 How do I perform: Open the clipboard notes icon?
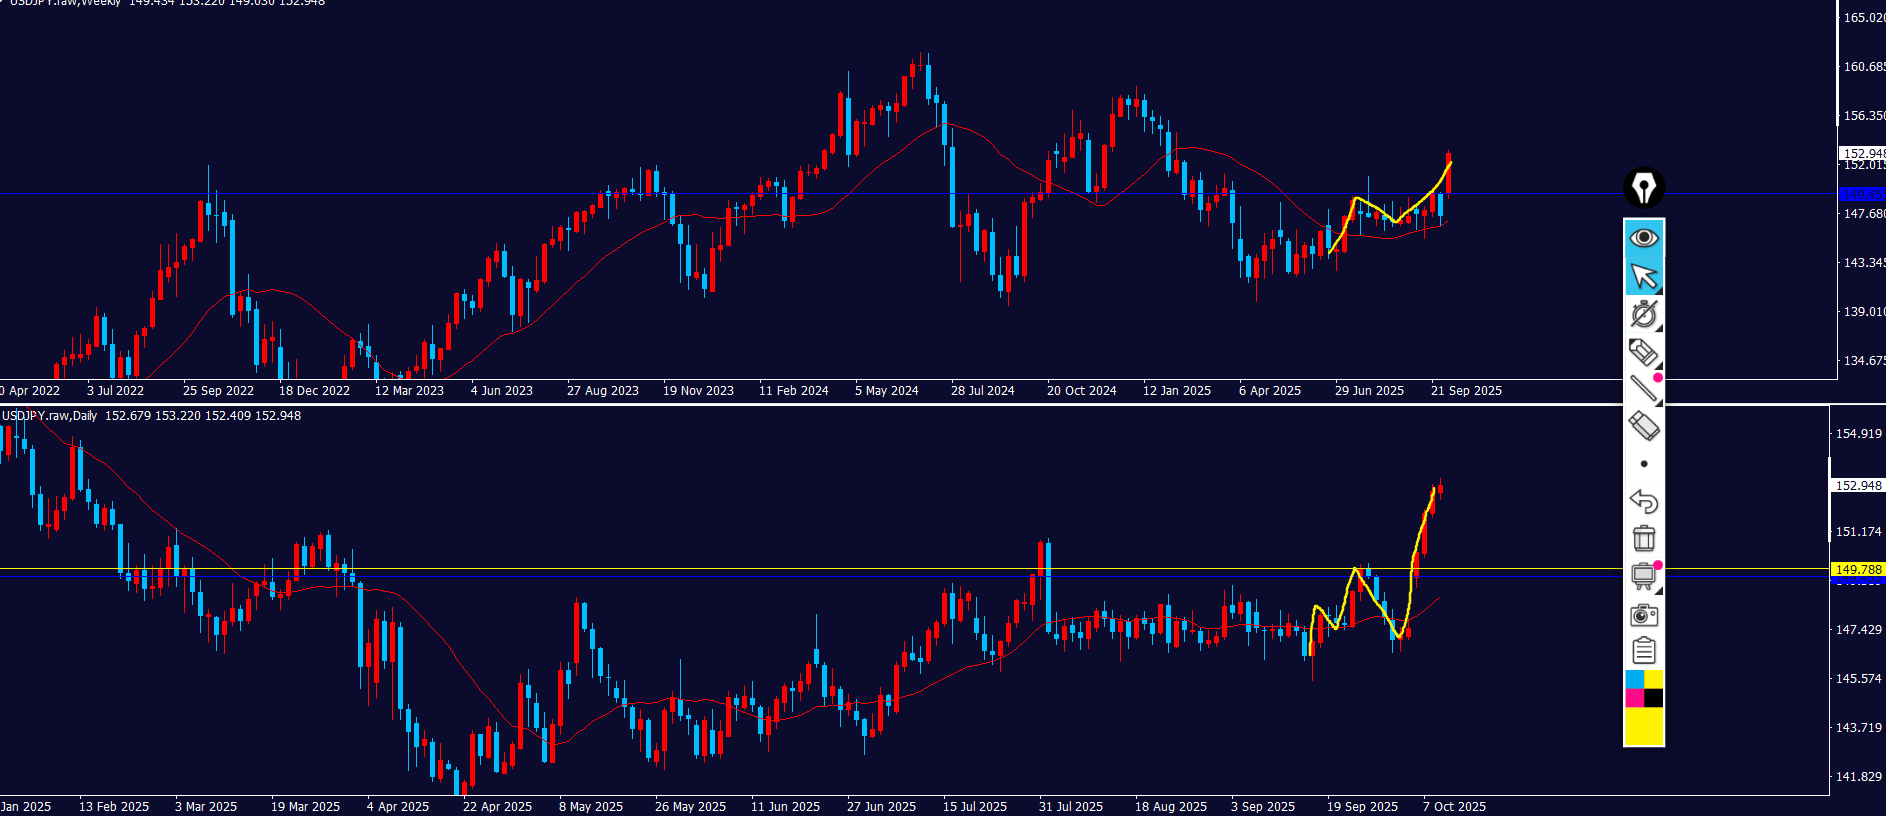click(1643, 651)
